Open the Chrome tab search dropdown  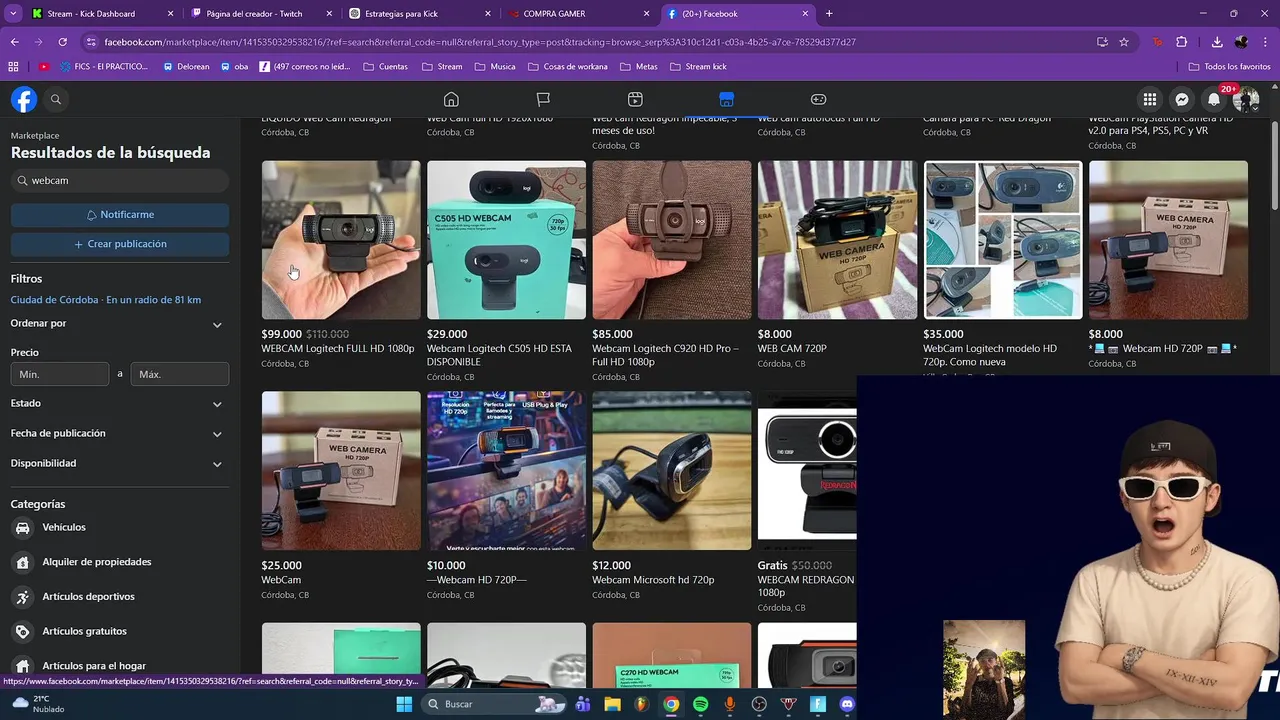pos(13,14)
